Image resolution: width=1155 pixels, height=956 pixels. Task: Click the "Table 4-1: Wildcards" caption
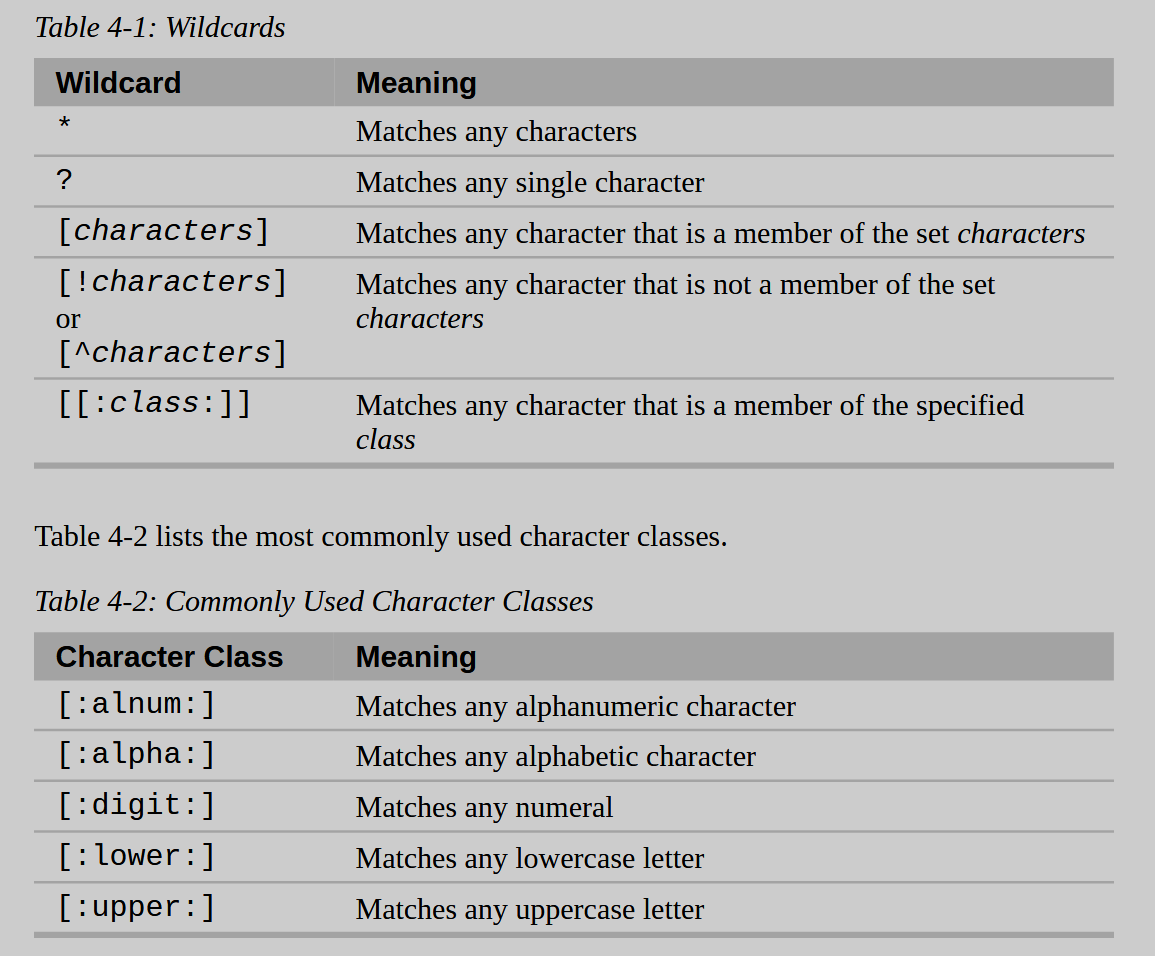pyautogui.click(x=160, y=27)
